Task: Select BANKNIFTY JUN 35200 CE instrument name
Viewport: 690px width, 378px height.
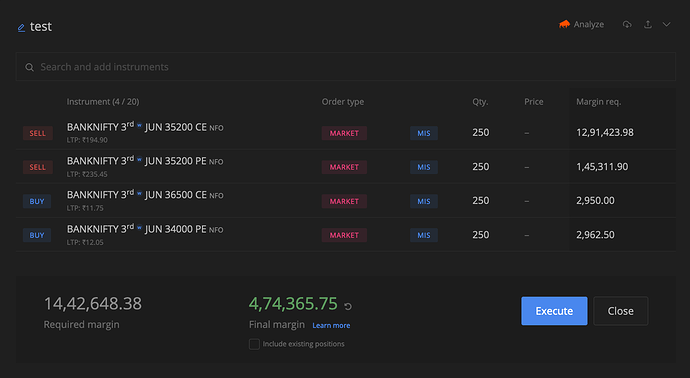Action: pyautogui.click(x=137, y=127)
